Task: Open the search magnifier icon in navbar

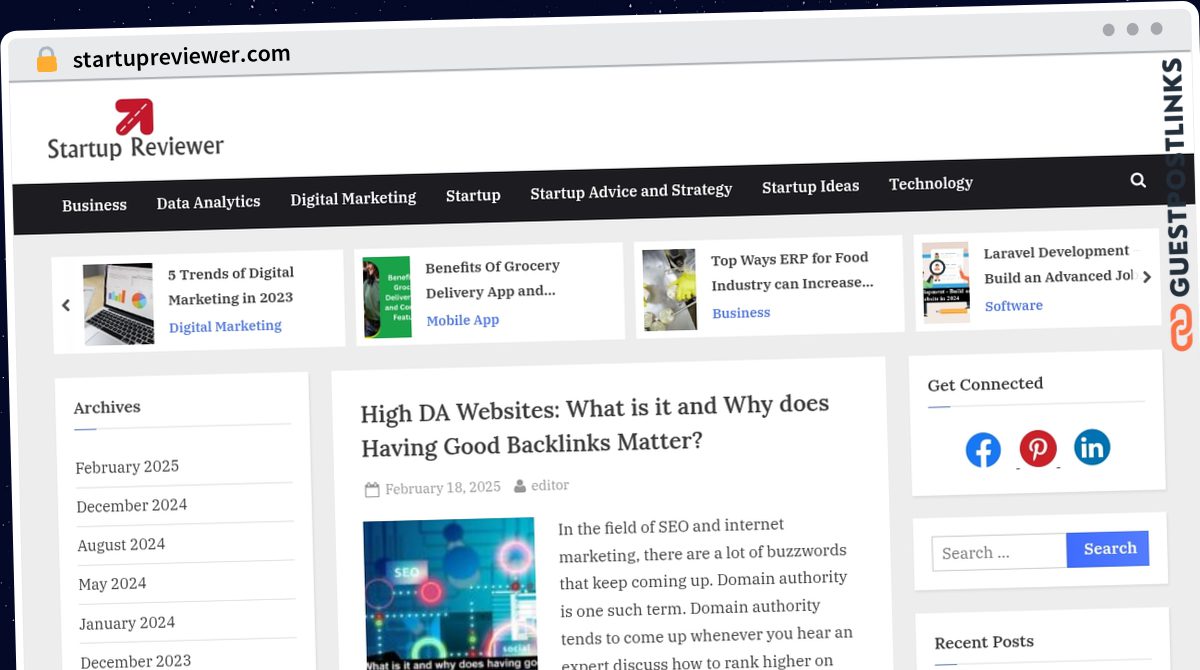Action: (1138, 180)
